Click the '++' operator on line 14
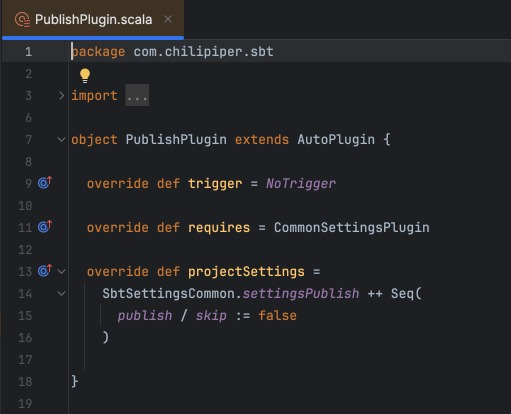The width and height of the screenshot is (511, 414). pos(375,294)
